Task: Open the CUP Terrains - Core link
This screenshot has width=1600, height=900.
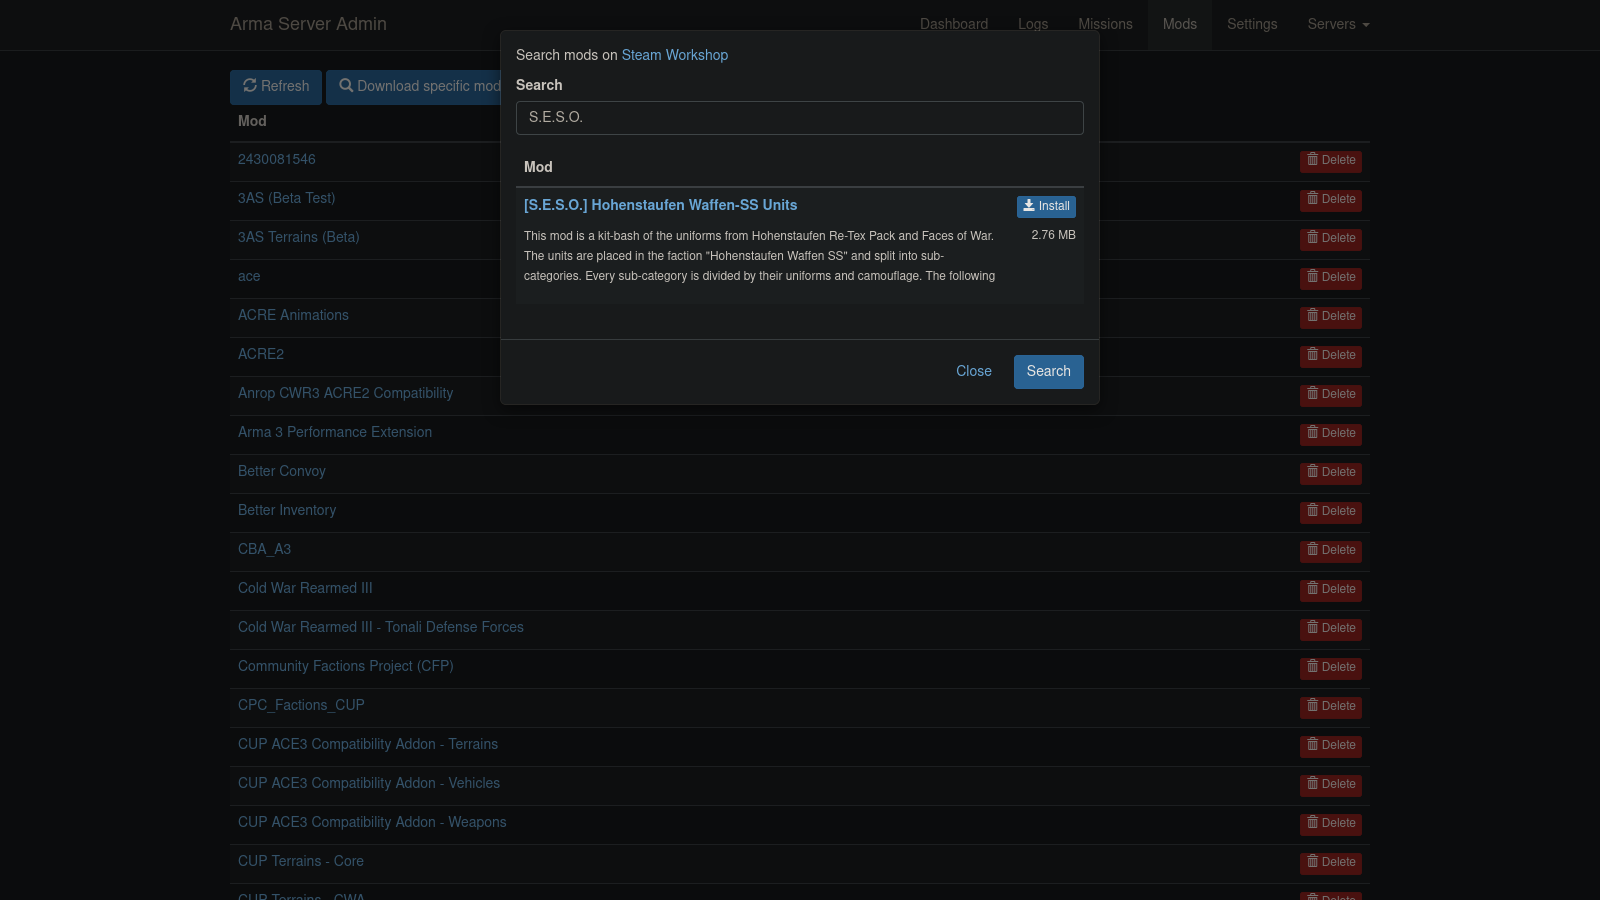Action: 301,861
